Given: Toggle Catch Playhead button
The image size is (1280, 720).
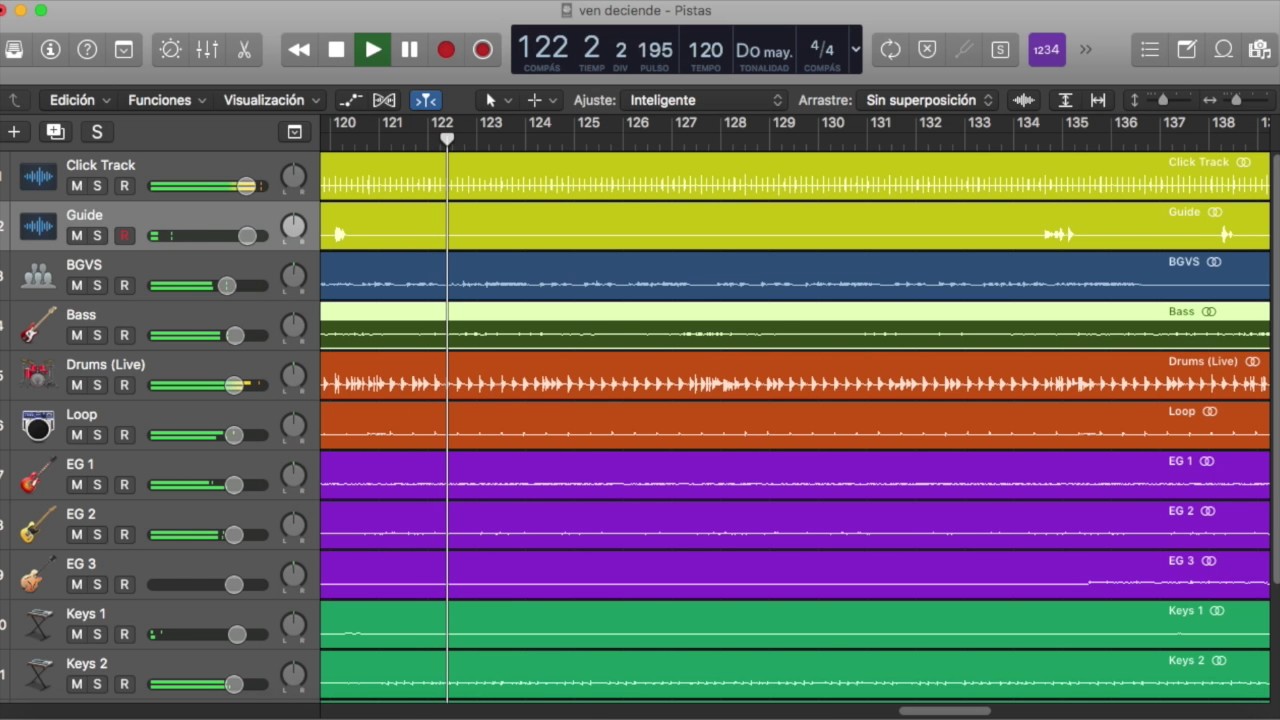Looking at the screenshot, I should (426, 100).
